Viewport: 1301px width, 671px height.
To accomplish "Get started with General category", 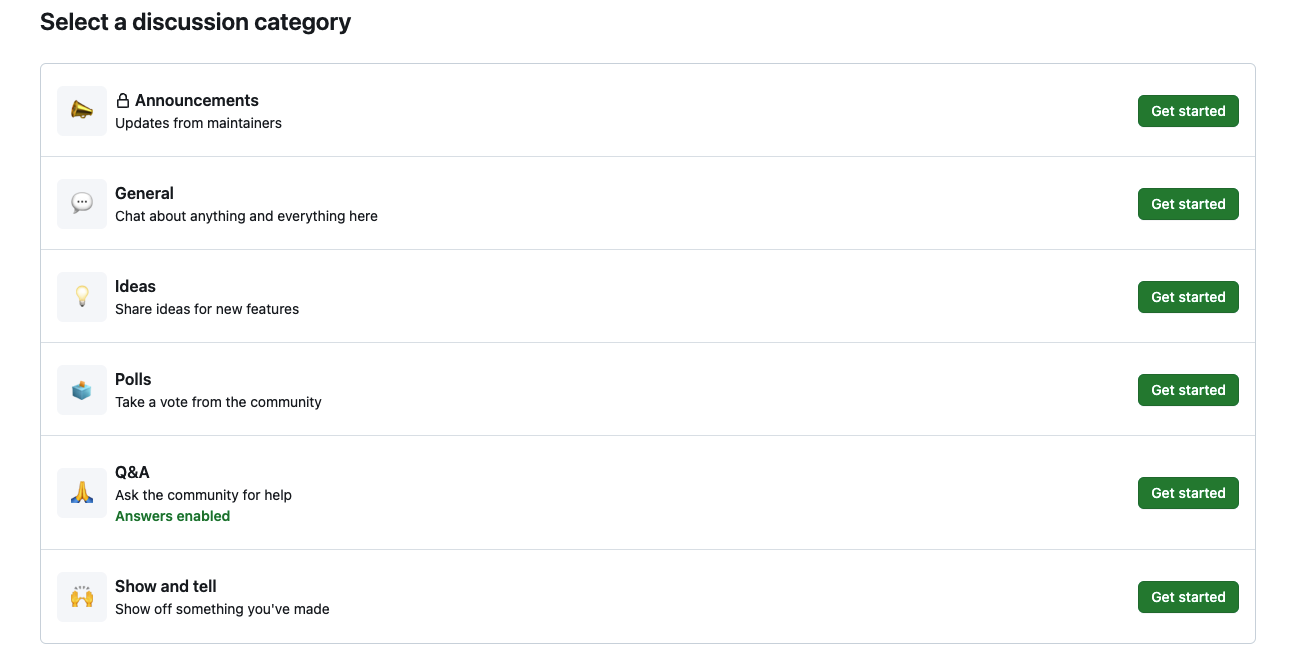I will click(x=1188, y=204).
